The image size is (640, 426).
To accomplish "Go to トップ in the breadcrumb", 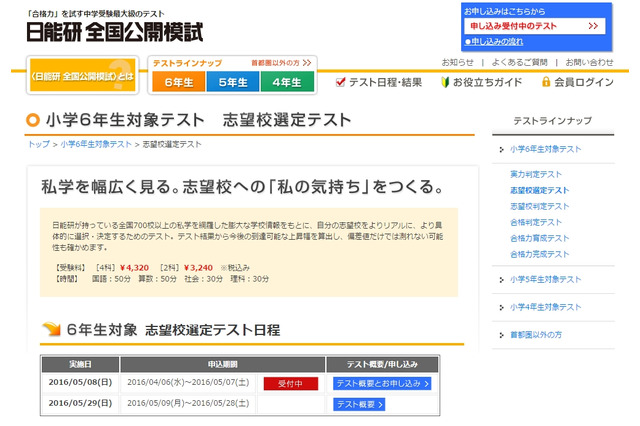I will click(39, 144).
